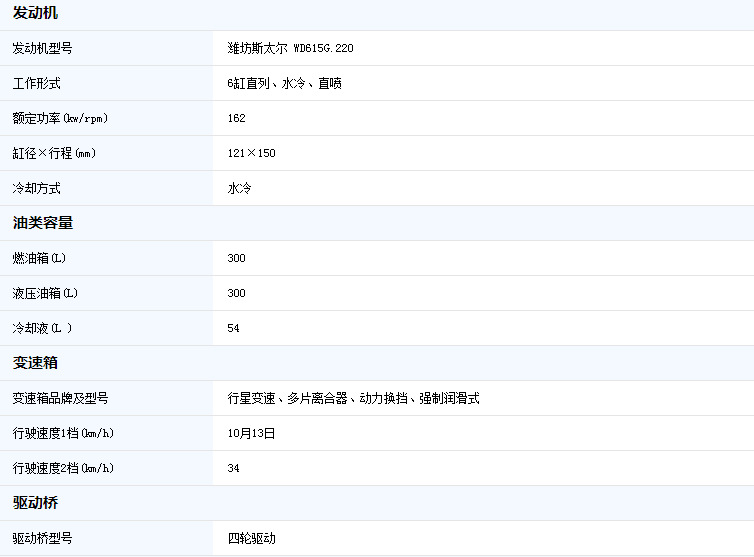Click the 潍坊斯太尔 WD615G.220 engine model value
Image resolution: width=754 pixels, height=557 pixels.
click(290, 48)
